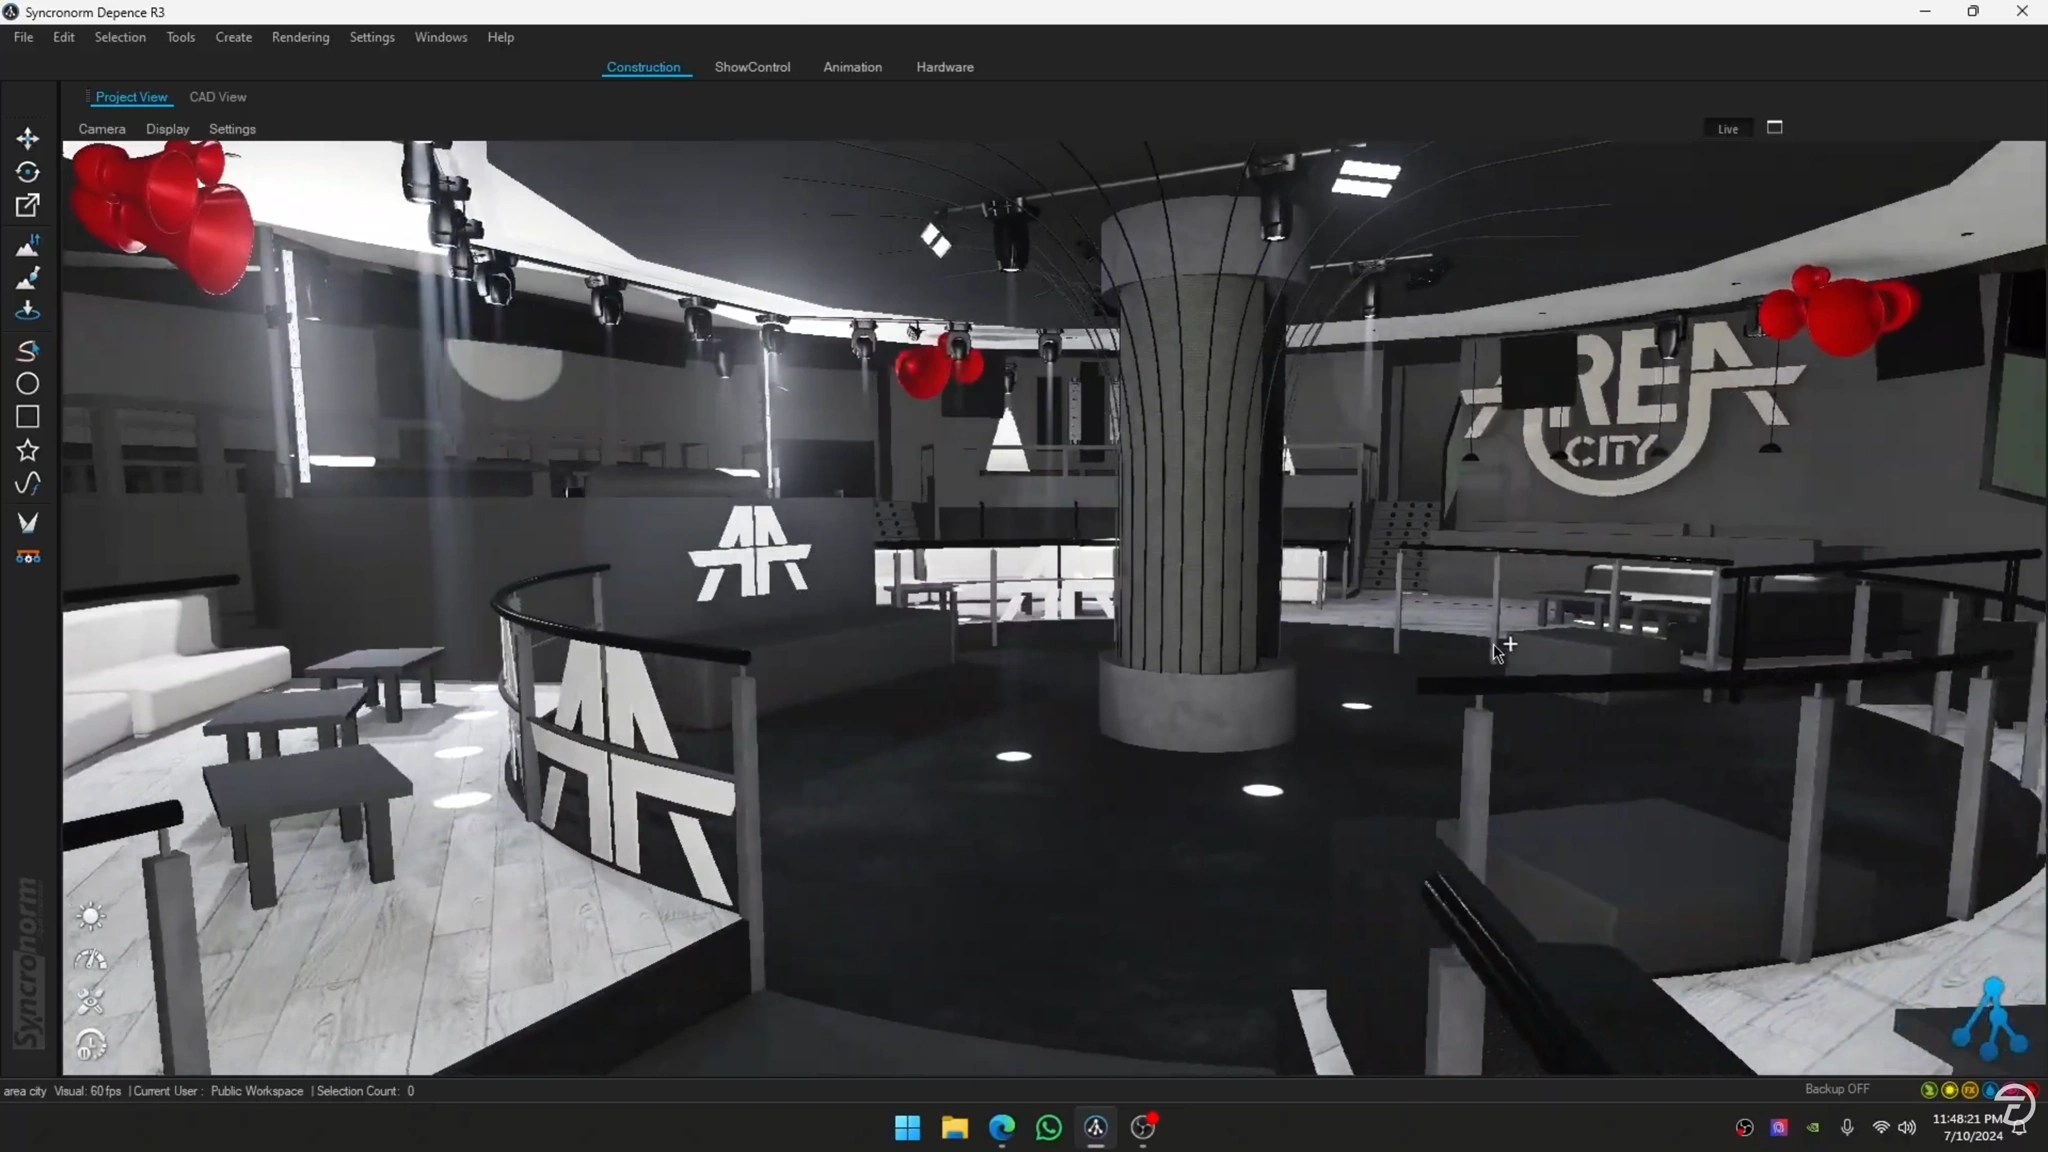The height and width of the screenshot is (1152, 2048).
Task: Select the circle shape tool
Action: coord(27,384)
